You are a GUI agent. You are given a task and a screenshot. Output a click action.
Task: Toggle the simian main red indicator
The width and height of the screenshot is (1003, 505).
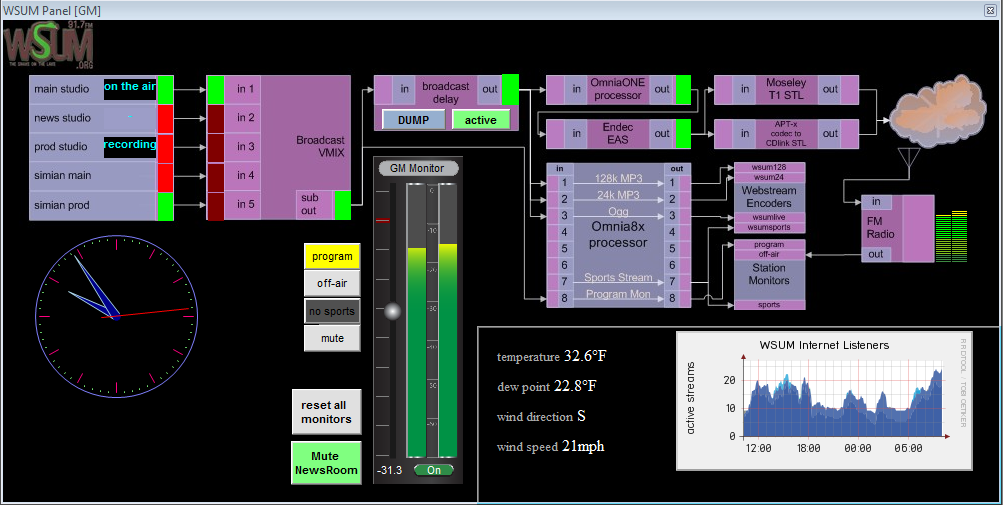coord(166,177)
